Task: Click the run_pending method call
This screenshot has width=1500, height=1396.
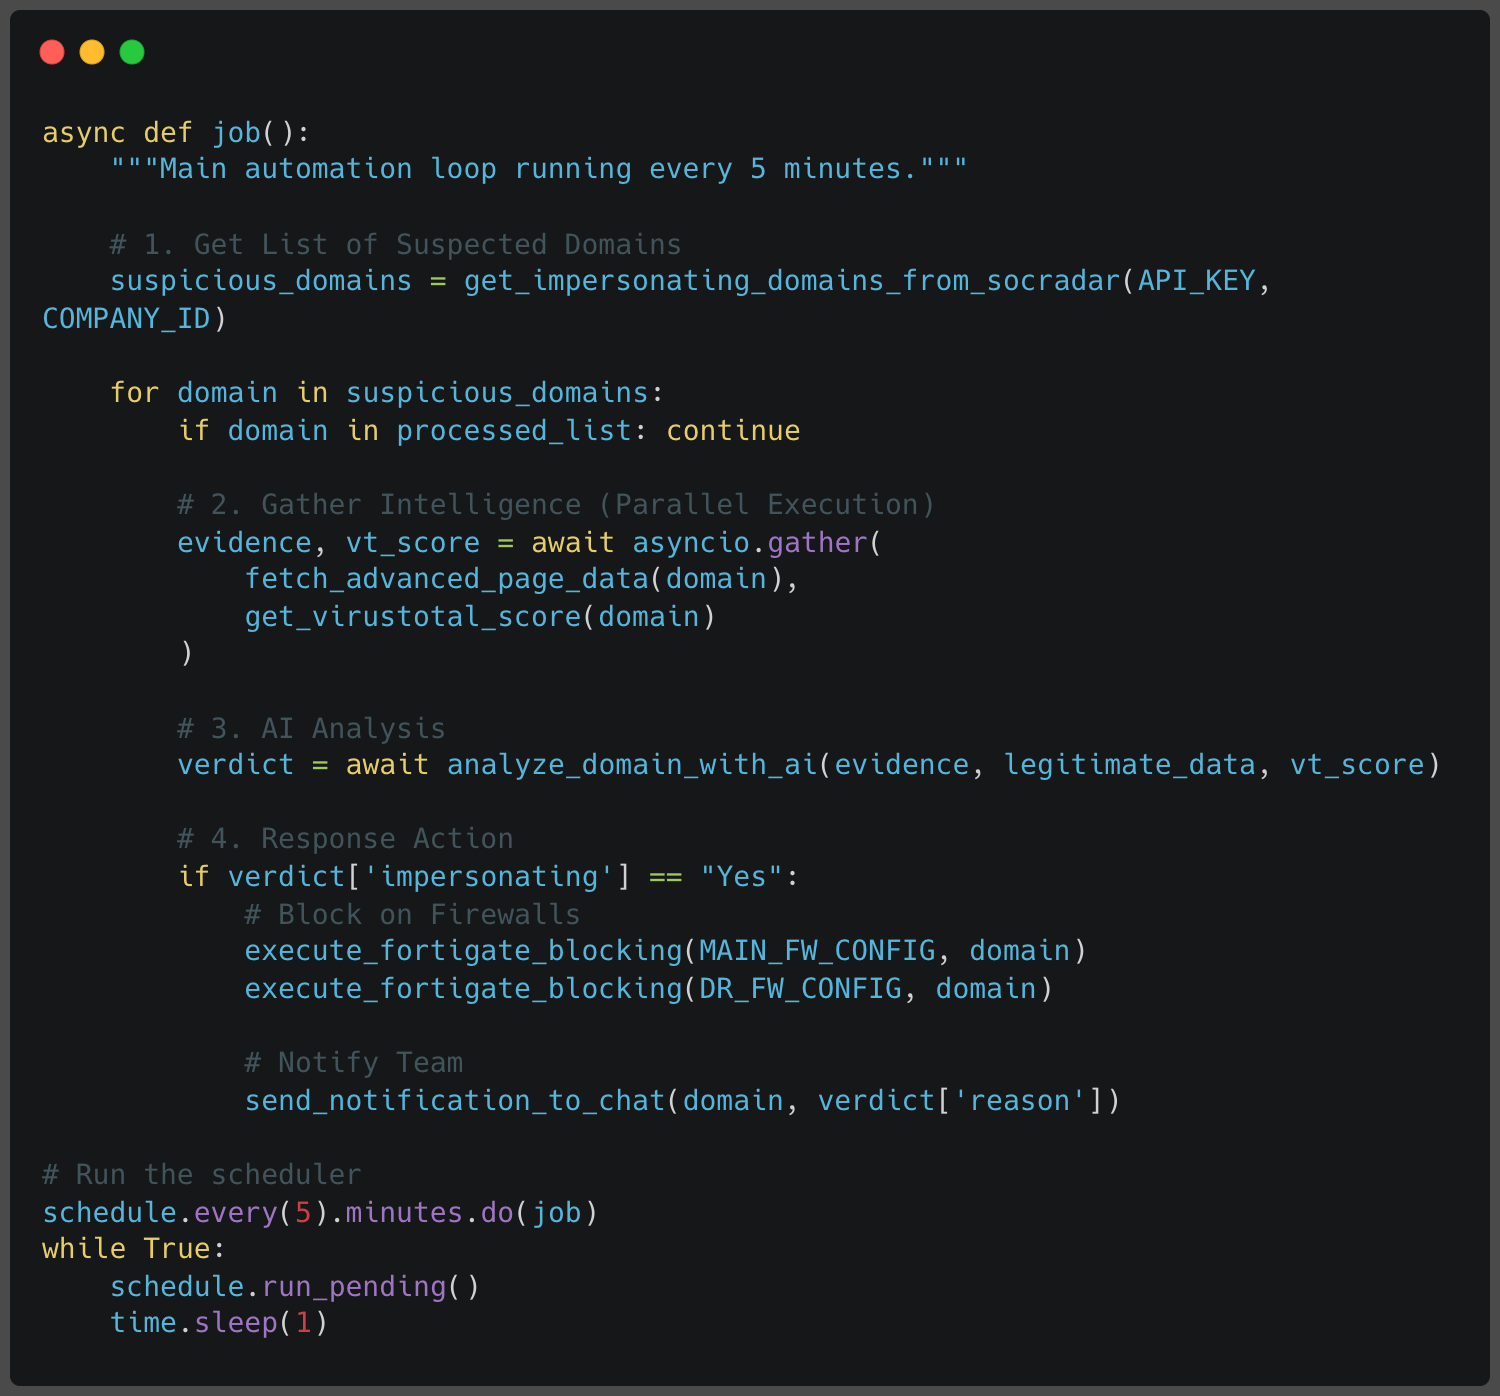Action: point(354,1287)
